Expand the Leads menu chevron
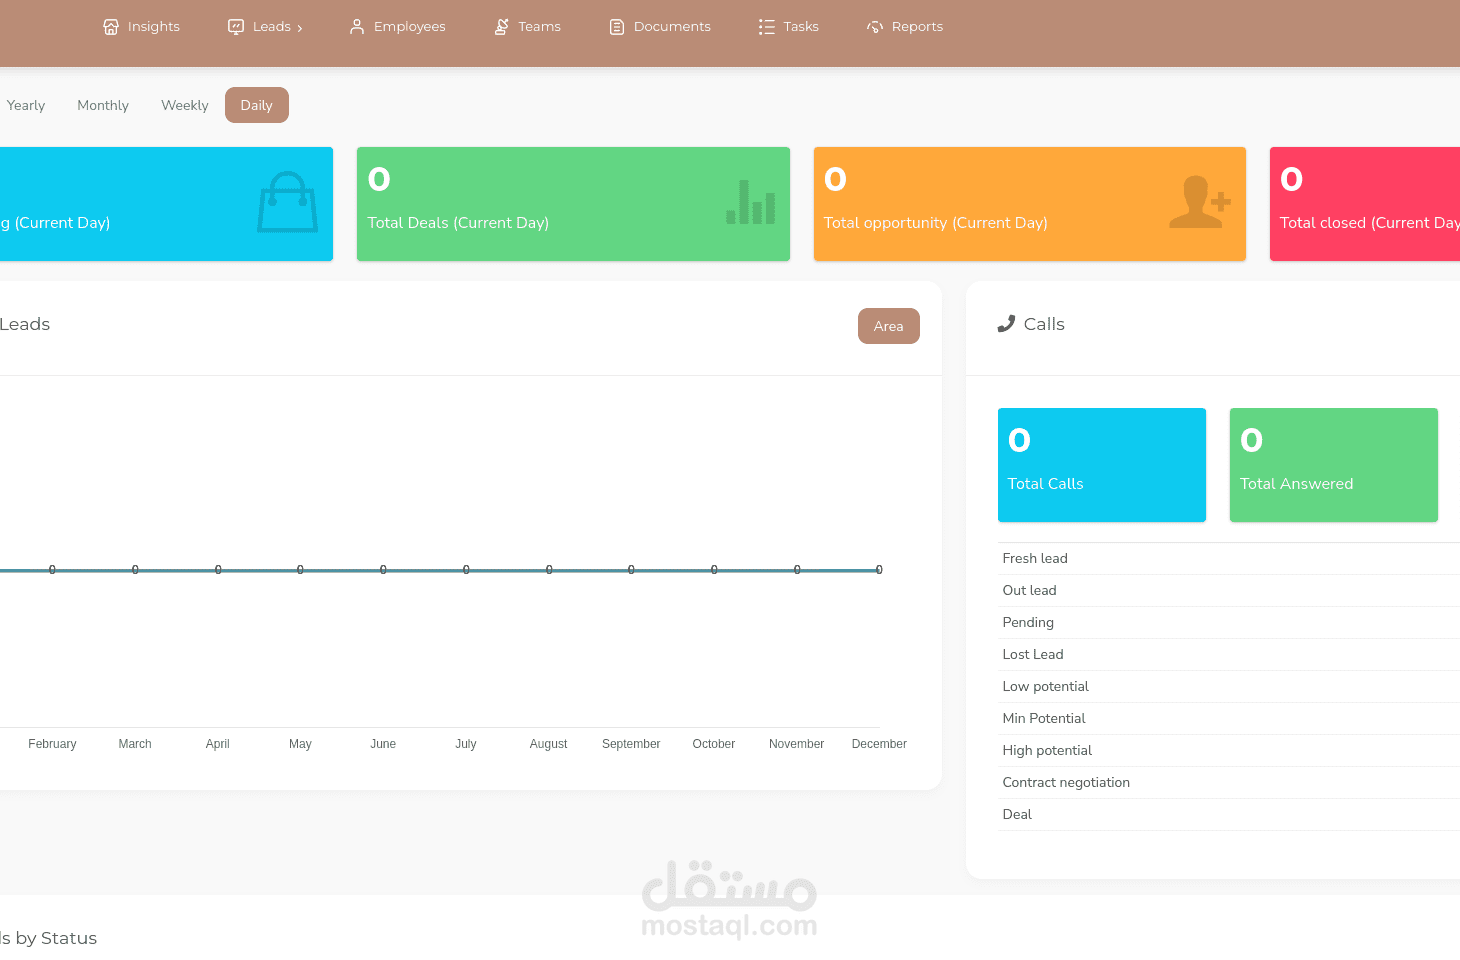The image size is (1460, 960). pos(299,28)
